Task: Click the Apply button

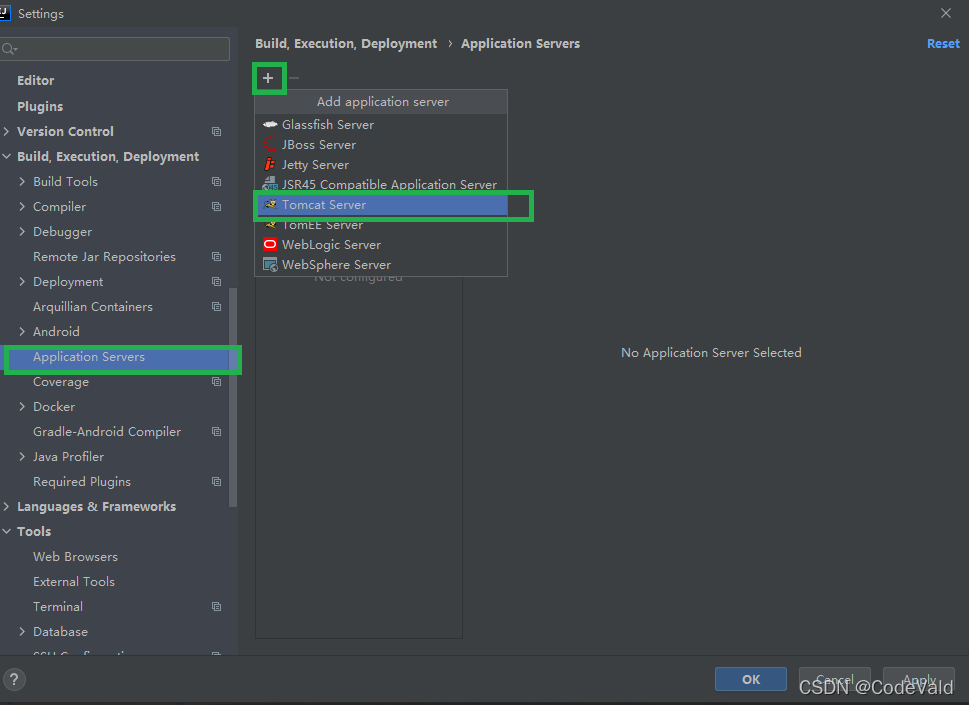Action: tap(919, 680)
